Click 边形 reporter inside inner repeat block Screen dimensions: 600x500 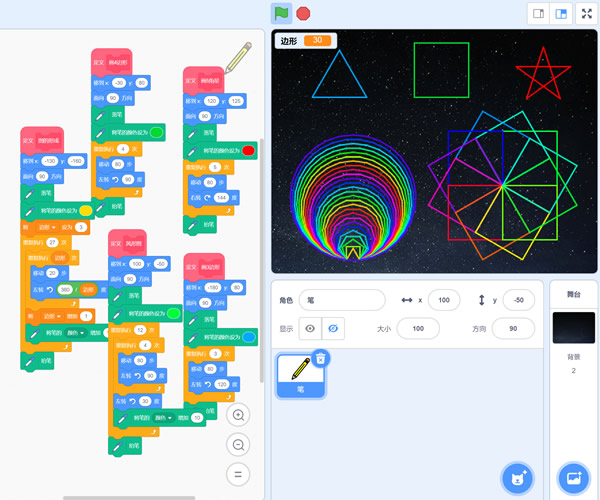[x=60, y=258]
